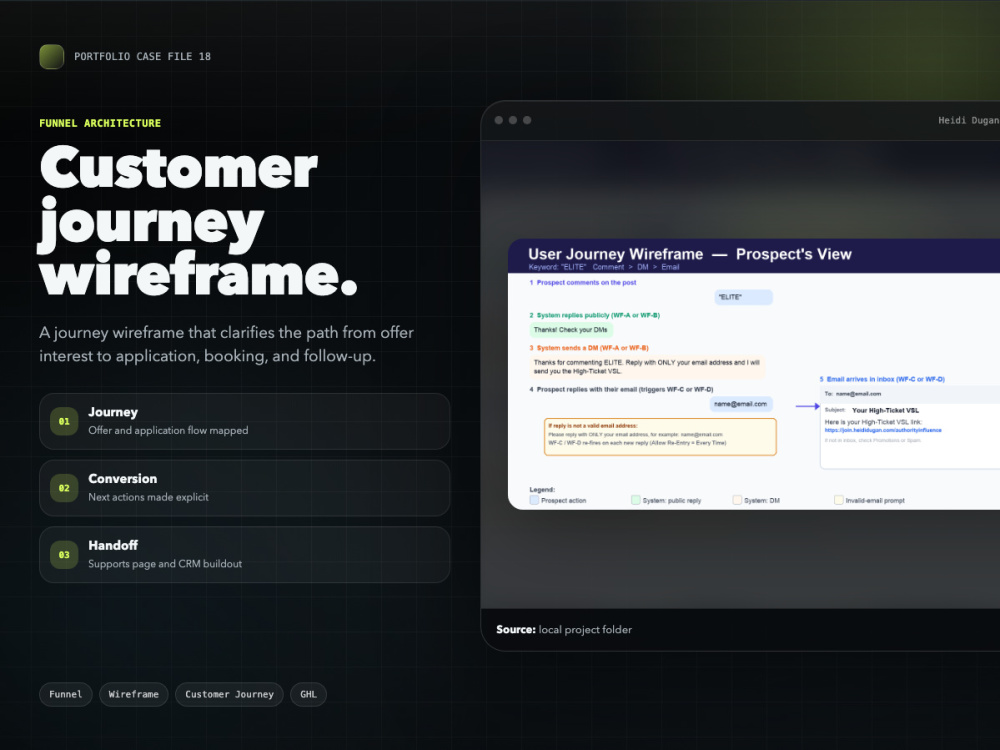Click the journey wireframe description paragraph
Screen dimensions: 1000x750
coord(226,344)
